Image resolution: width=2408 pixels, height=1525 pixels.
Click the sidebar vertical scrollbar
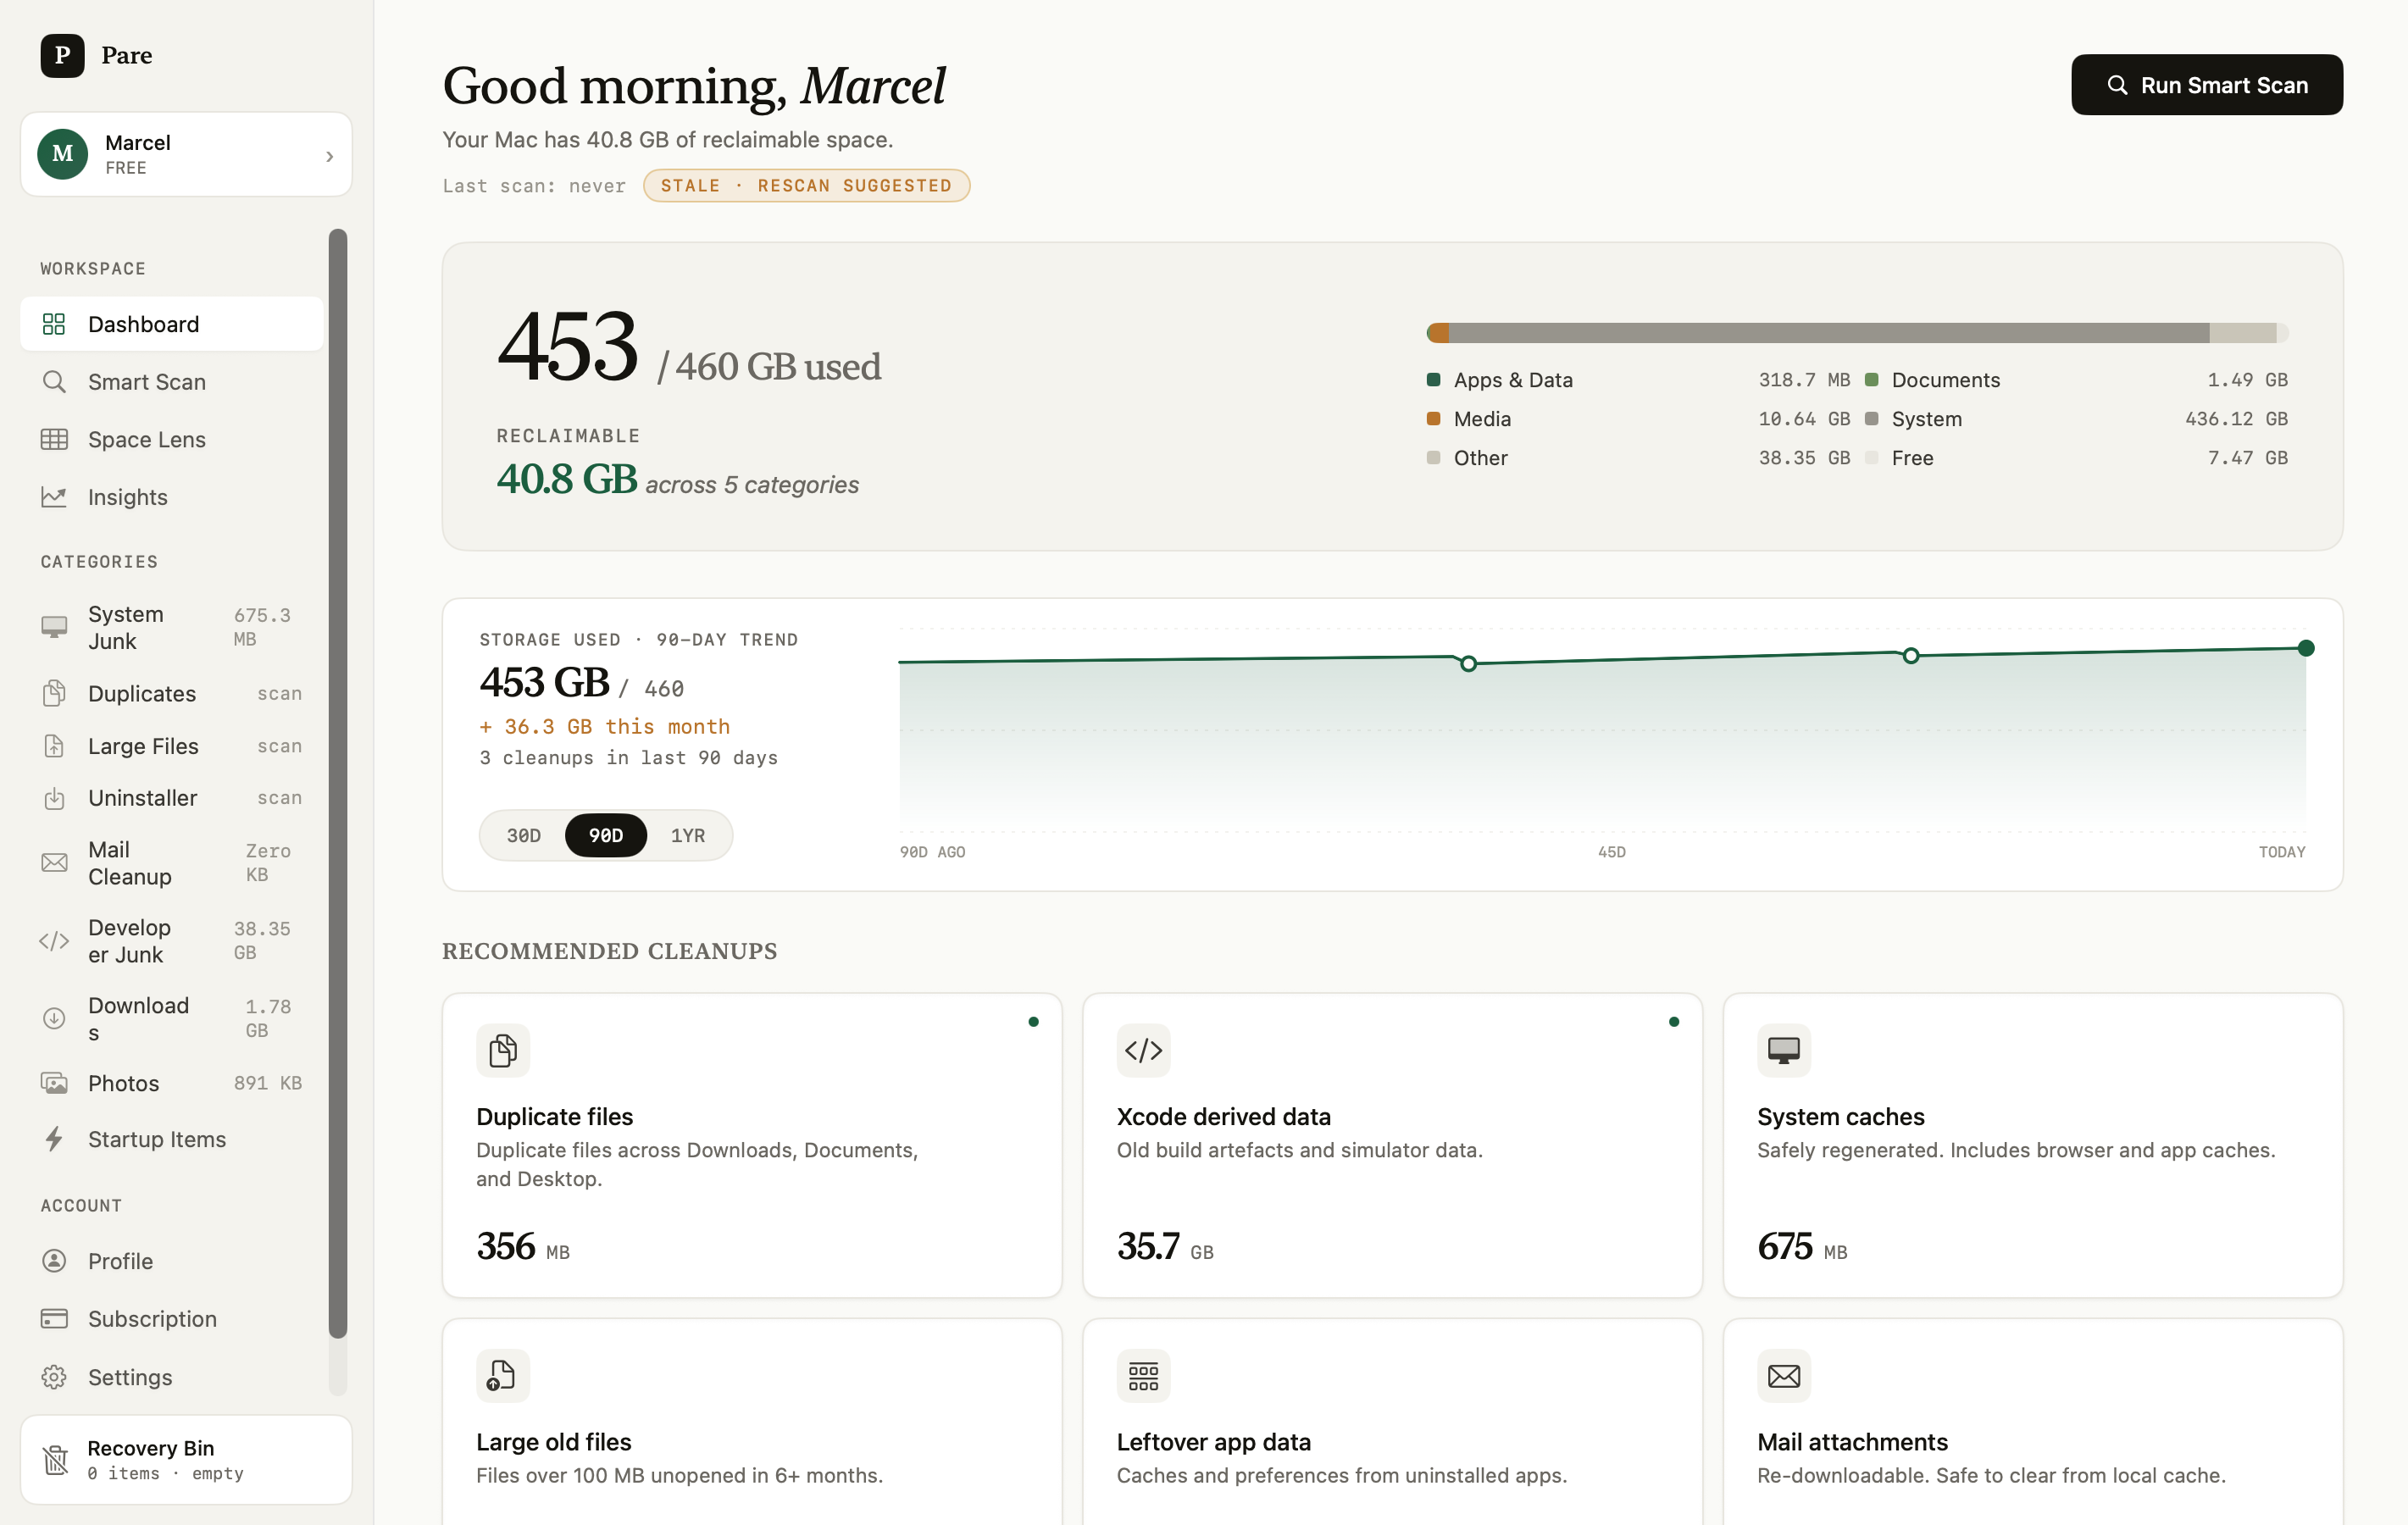[338, 784]
